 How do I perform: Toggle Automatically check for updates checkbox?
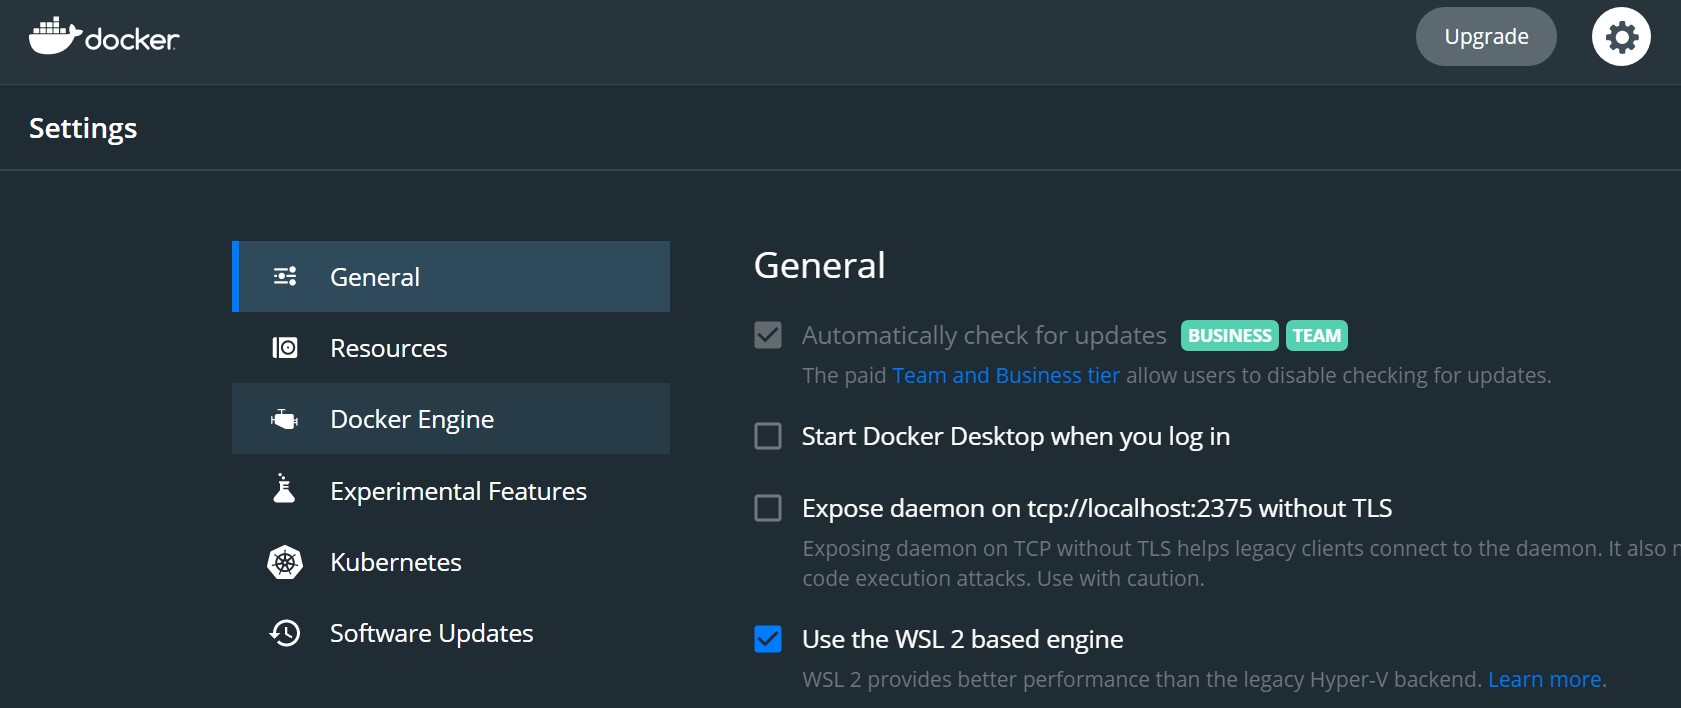(x=768, y=335)
